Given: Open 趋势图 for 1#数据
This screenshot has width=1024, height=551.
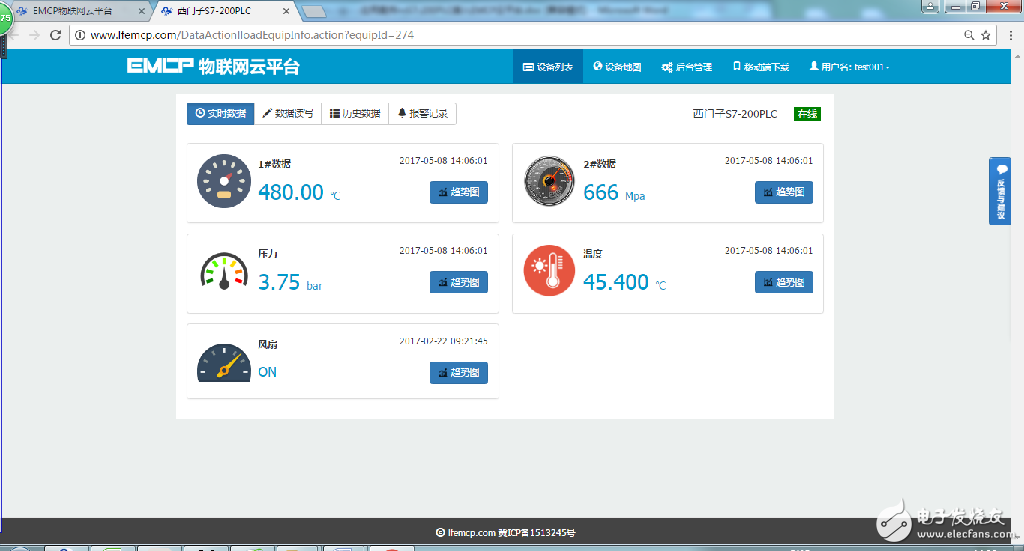Looking at the screenshot, I should click(458, 193).
